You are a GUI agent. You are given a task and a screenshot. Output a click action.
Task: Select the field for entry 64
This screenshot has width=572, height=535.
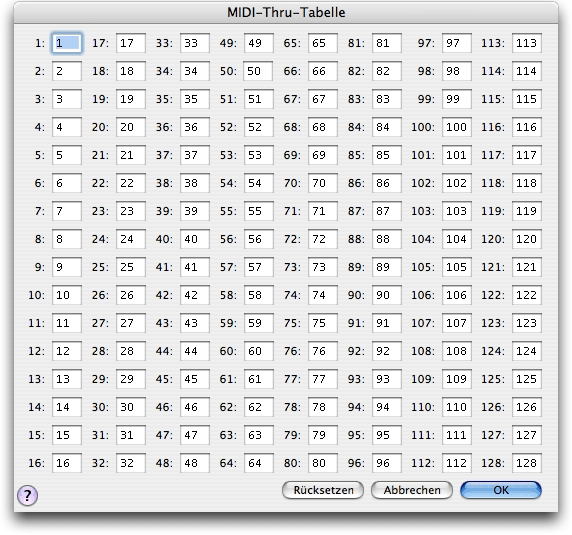[x=259, y=463]
